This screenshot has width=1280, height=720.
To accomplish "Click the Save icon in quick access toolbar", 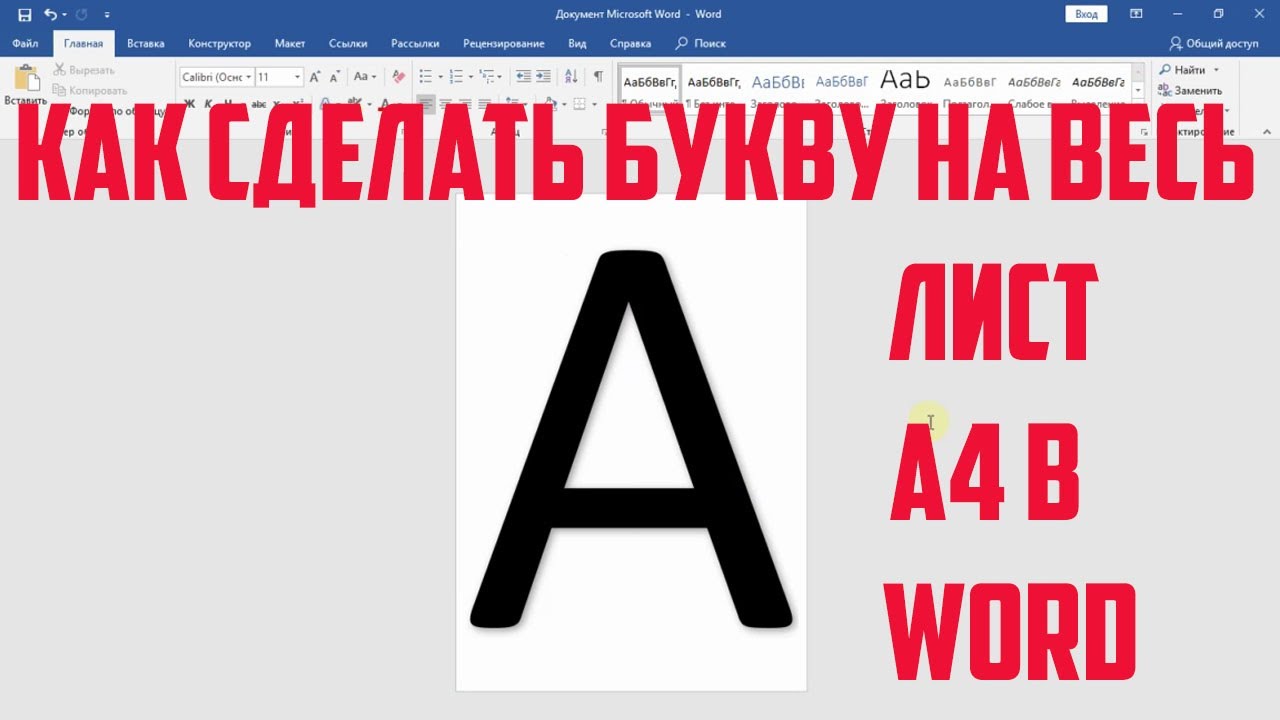I will 24,14.
